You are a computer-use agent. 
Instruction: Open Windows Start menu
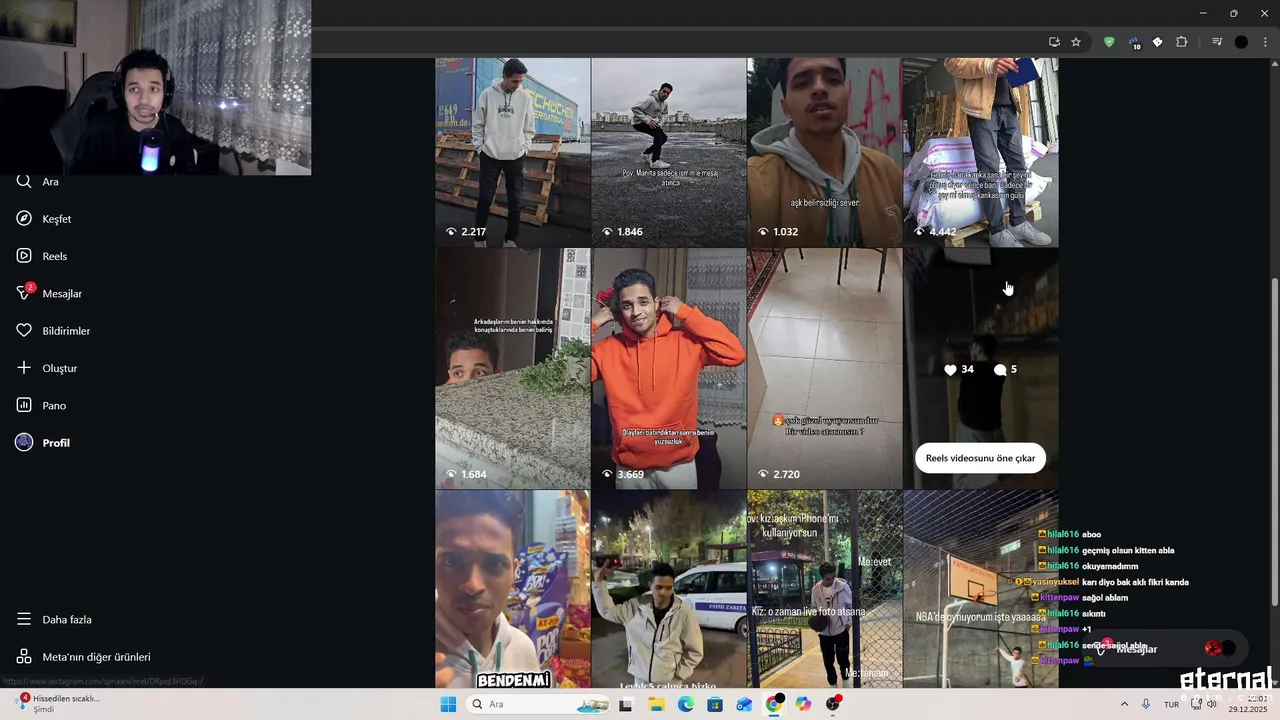click(448, 704)
